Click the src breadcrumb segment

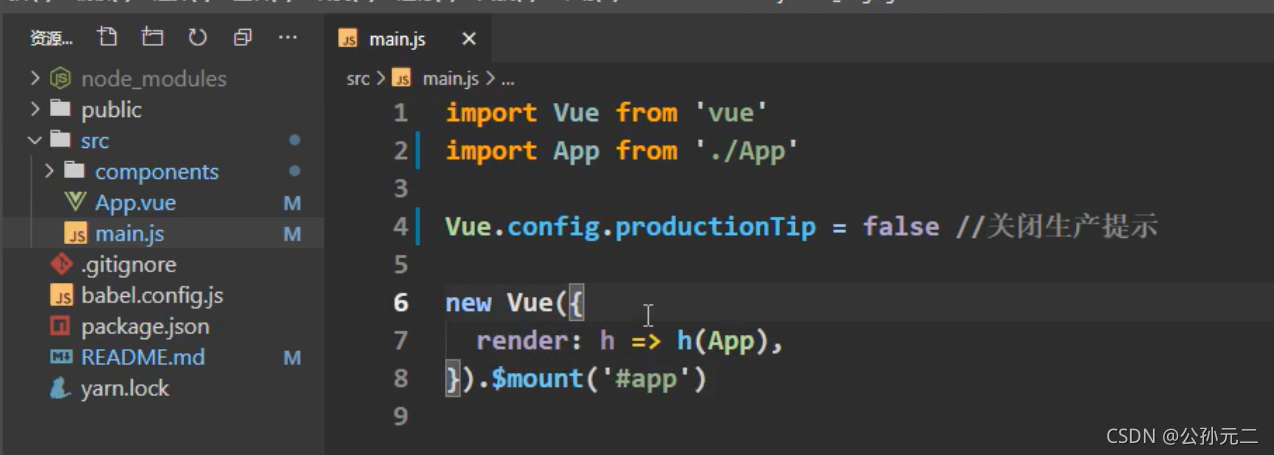pos(357,79)
